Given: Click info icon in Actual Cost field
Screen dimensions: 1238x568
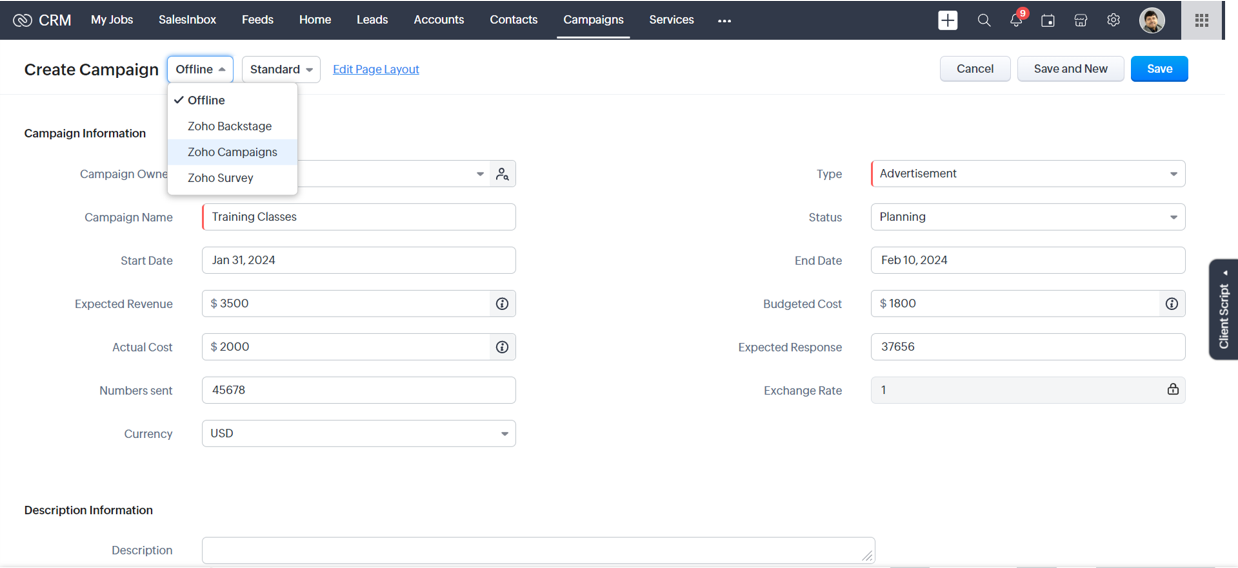Looking at the screenshot, I should coord(502,347).
